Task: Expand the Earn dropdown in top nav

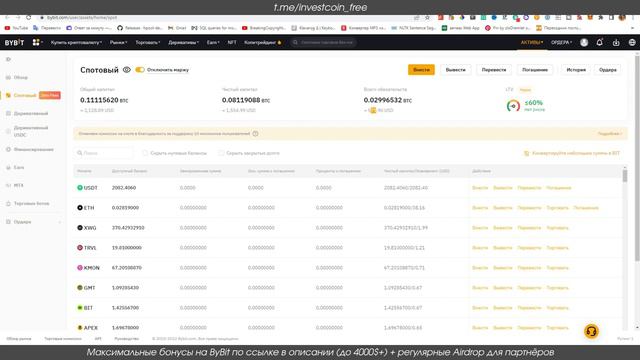Action: (213, 42)
